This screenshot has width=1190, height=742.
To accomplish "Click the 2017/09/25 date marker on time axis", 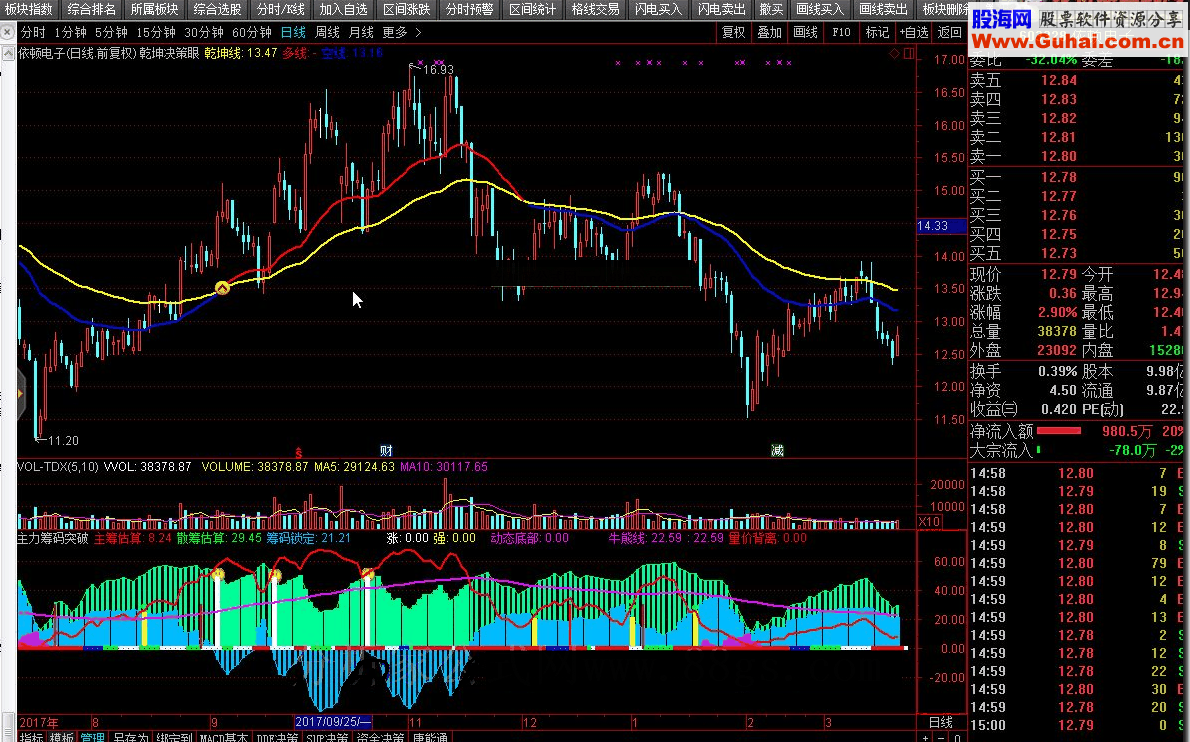I will pos(332,722).
